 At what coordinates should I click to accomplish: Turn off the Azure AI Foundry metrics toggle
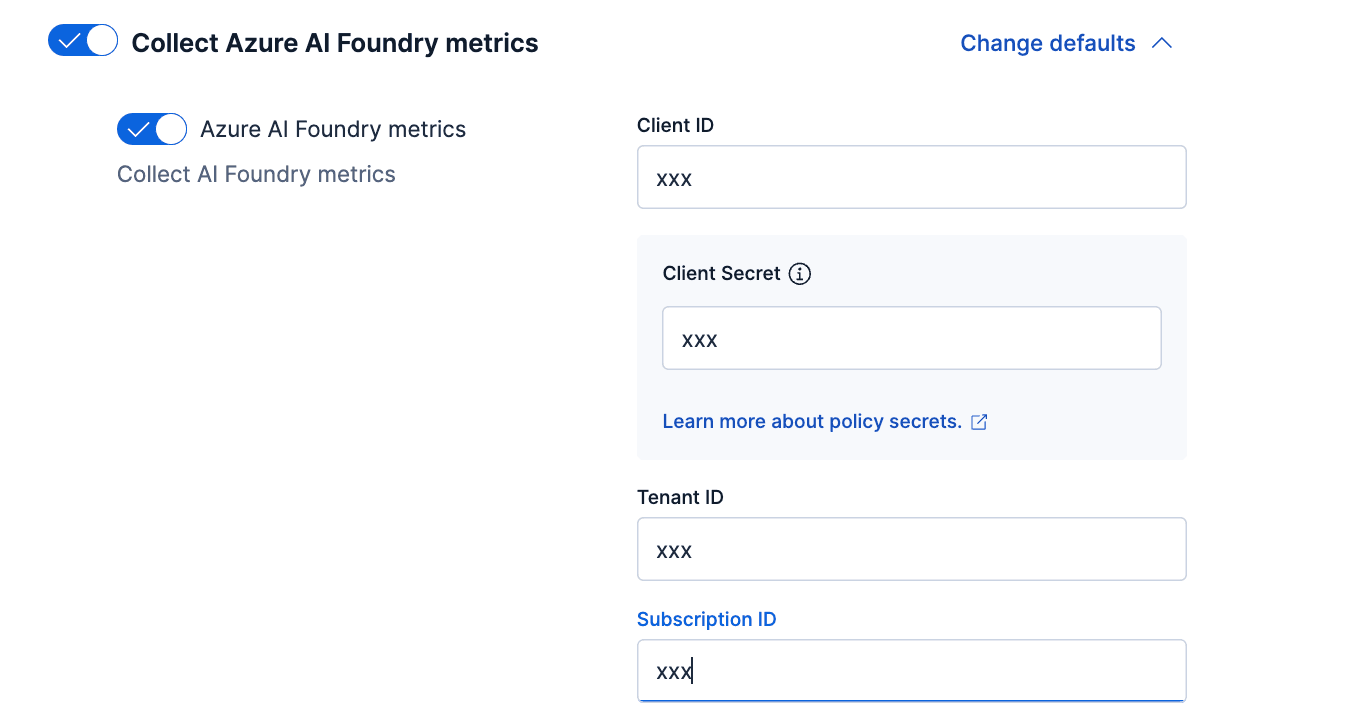pyautogui.click(x=151, y=129)
